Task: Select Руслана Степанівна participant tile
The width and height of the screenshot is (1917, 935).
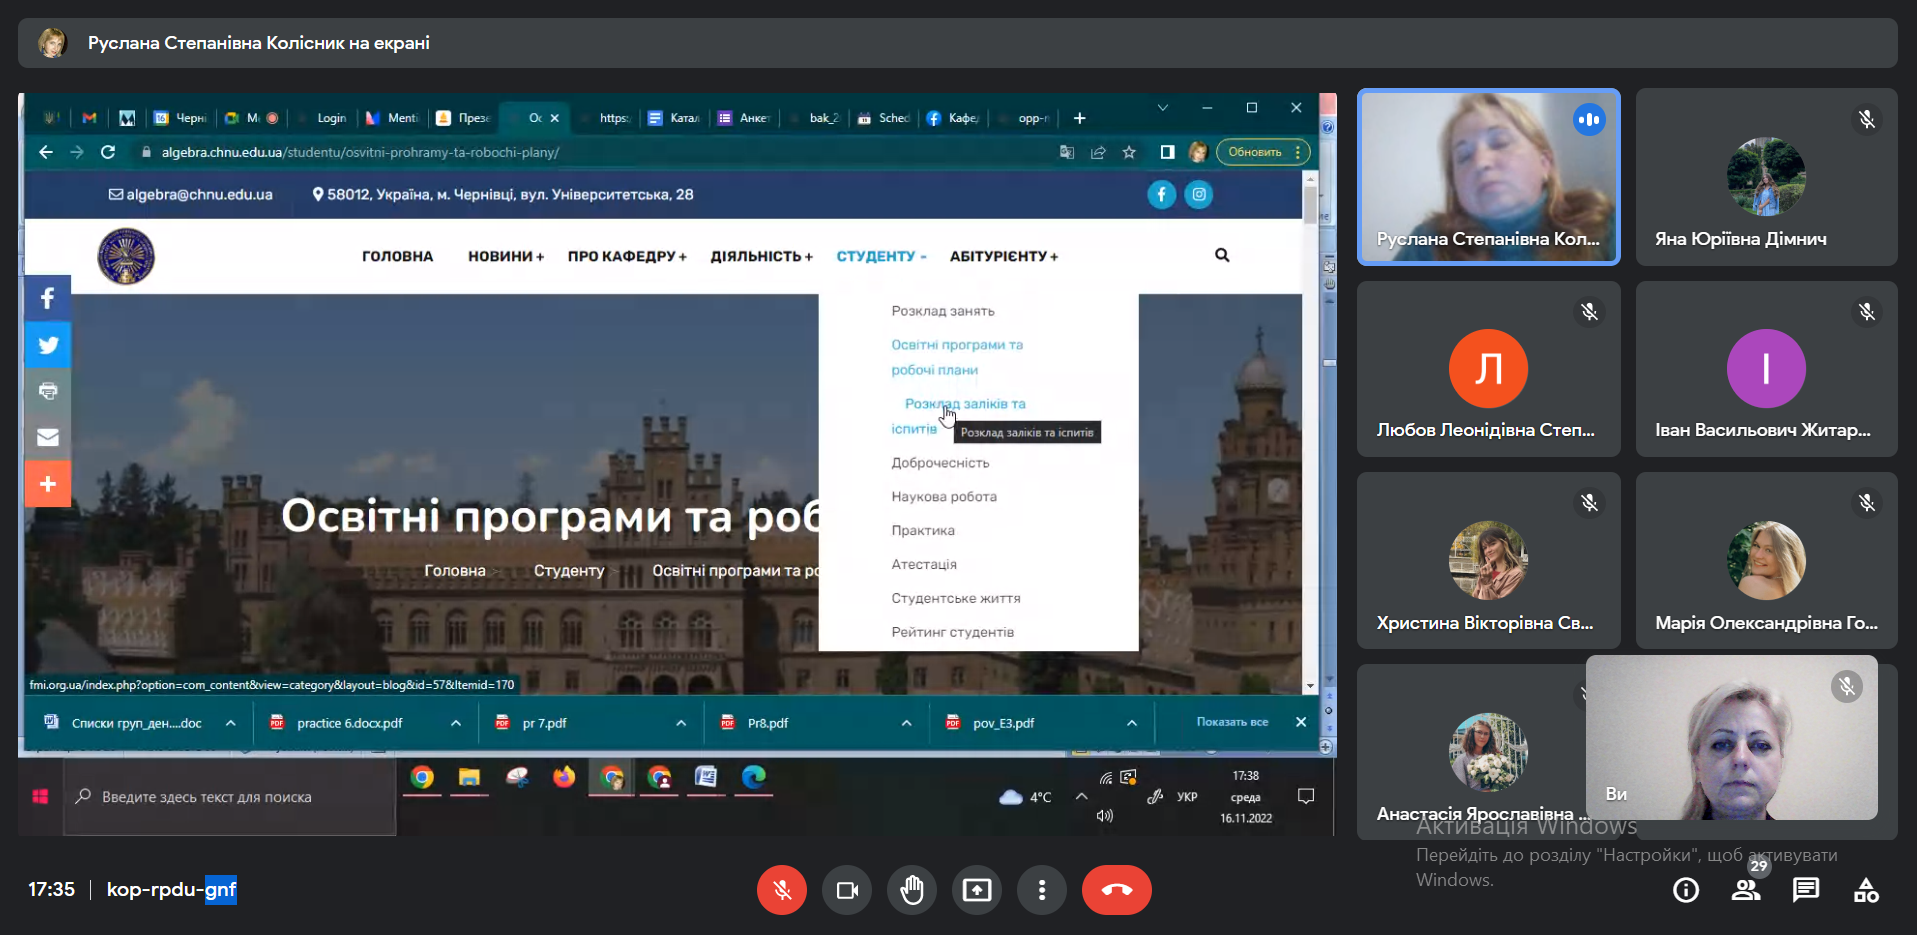Action: (1488, 177)
